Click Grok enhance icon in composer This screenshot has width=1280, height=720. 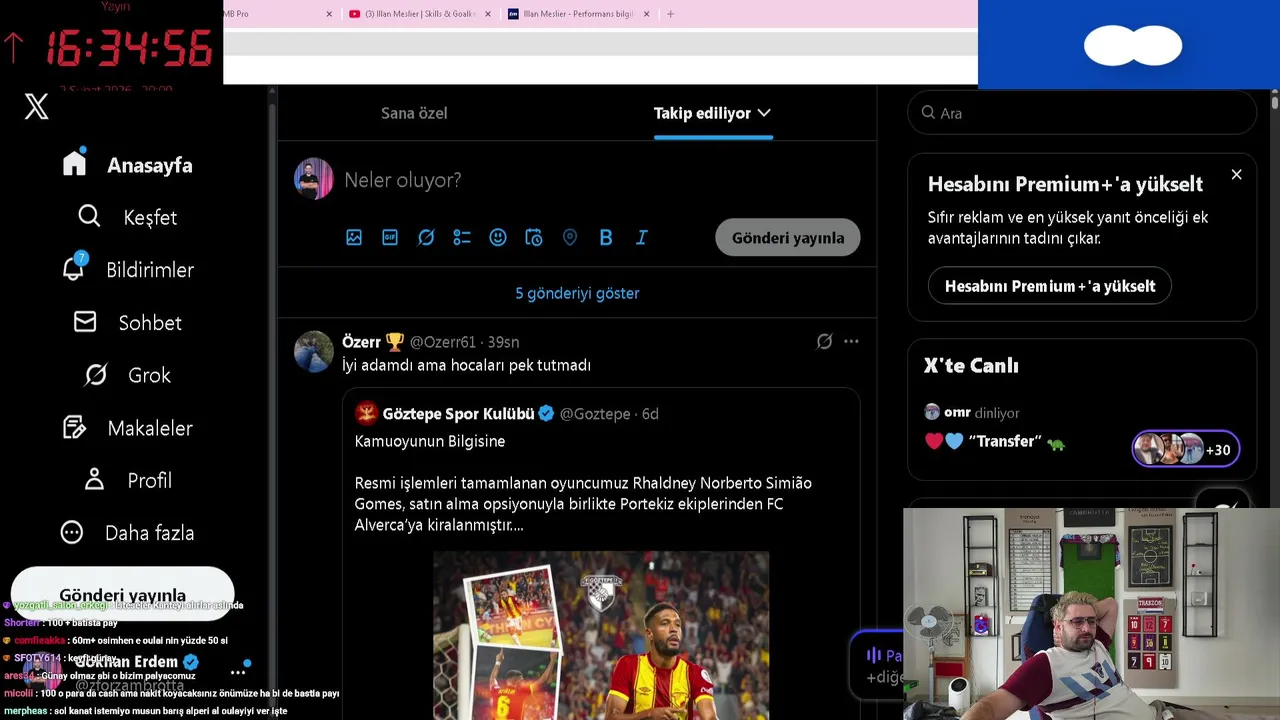(426, 237)
